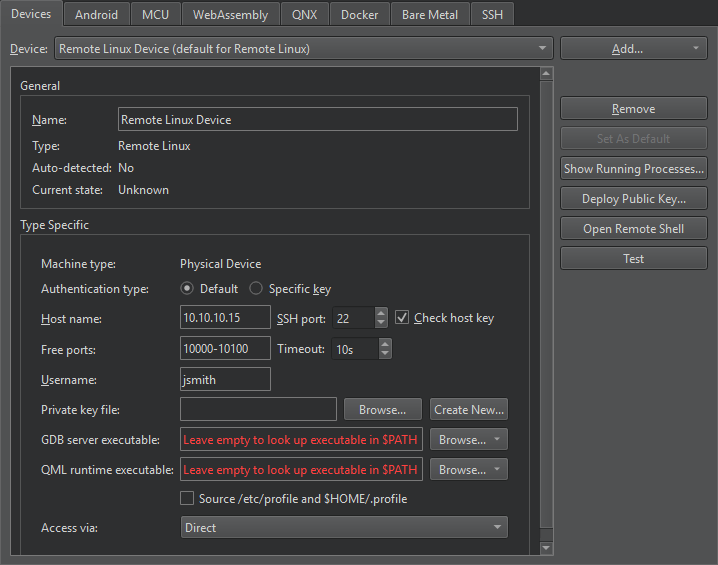Choose Specific key authentication
Viewport: 718px width, 565px height.
[256, 289]
